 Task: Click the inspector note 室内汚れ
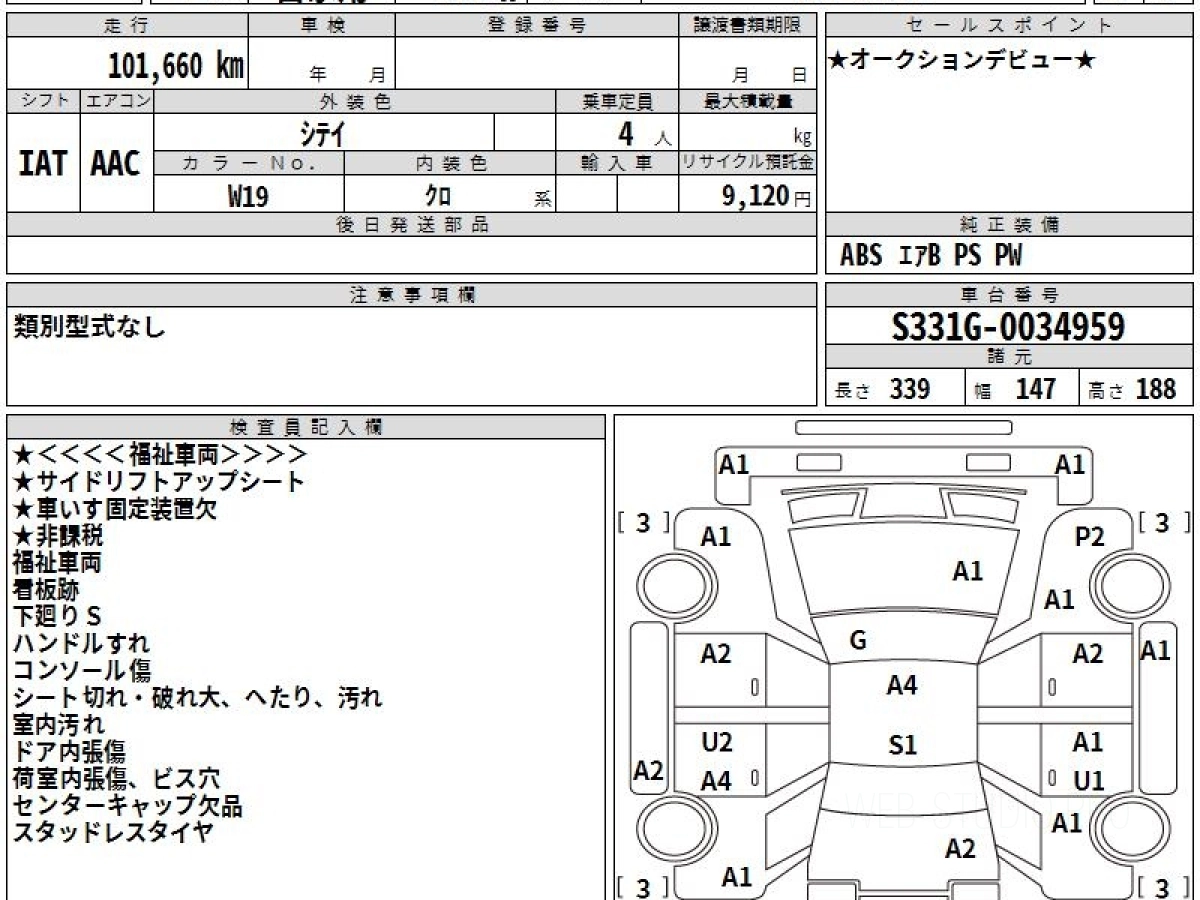tap(58, 724)
